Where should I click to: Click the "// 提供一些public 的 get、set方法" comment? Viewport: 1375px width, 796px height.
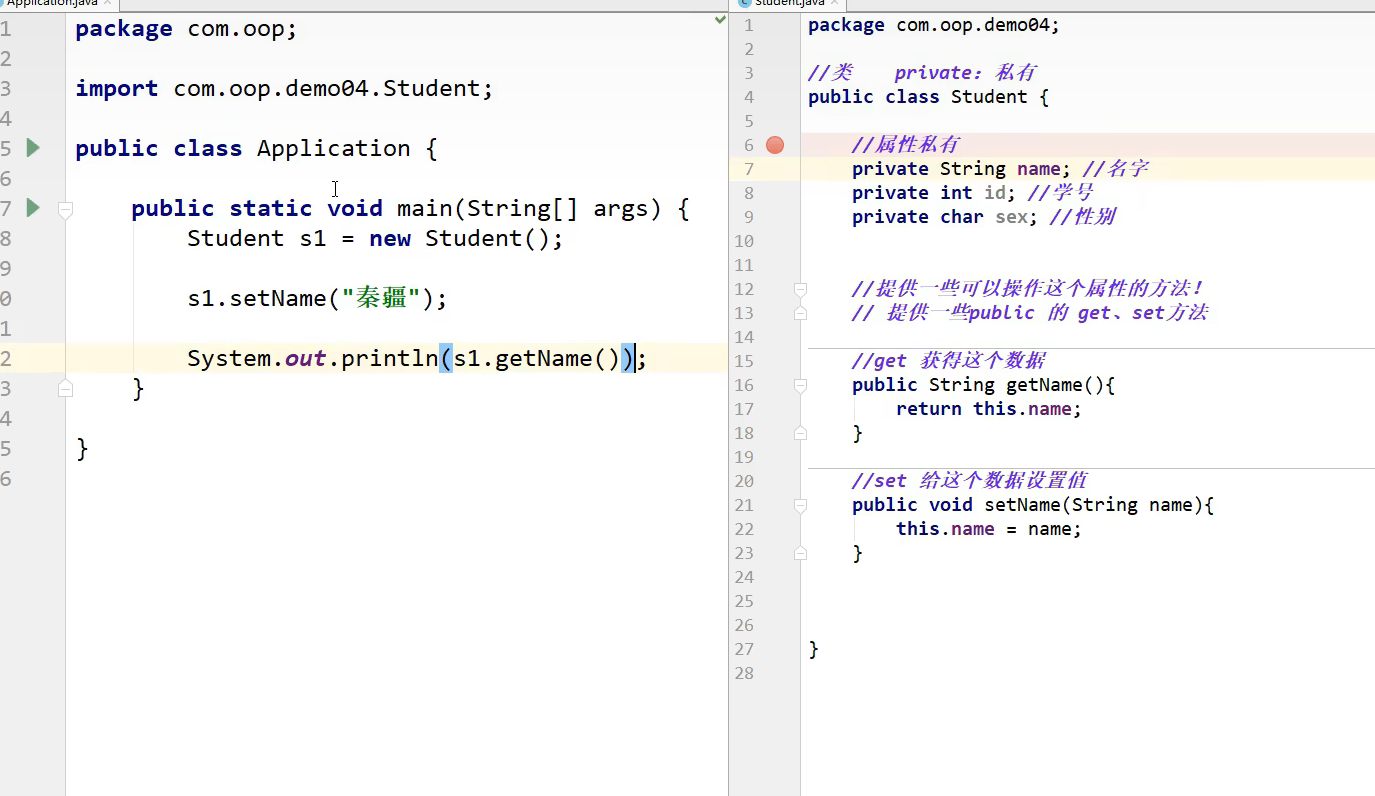point(1030,313)
